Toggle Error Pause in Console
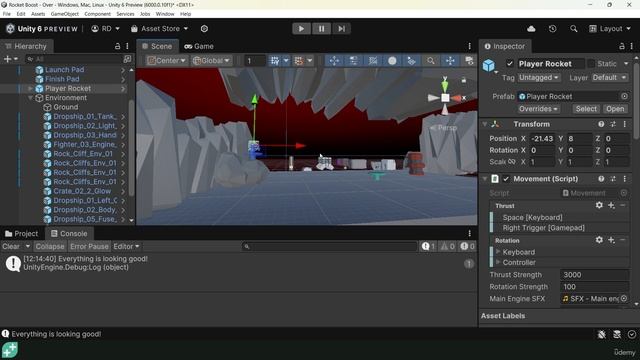This screenshot has height=360, width=640. (x=89, y=246)
